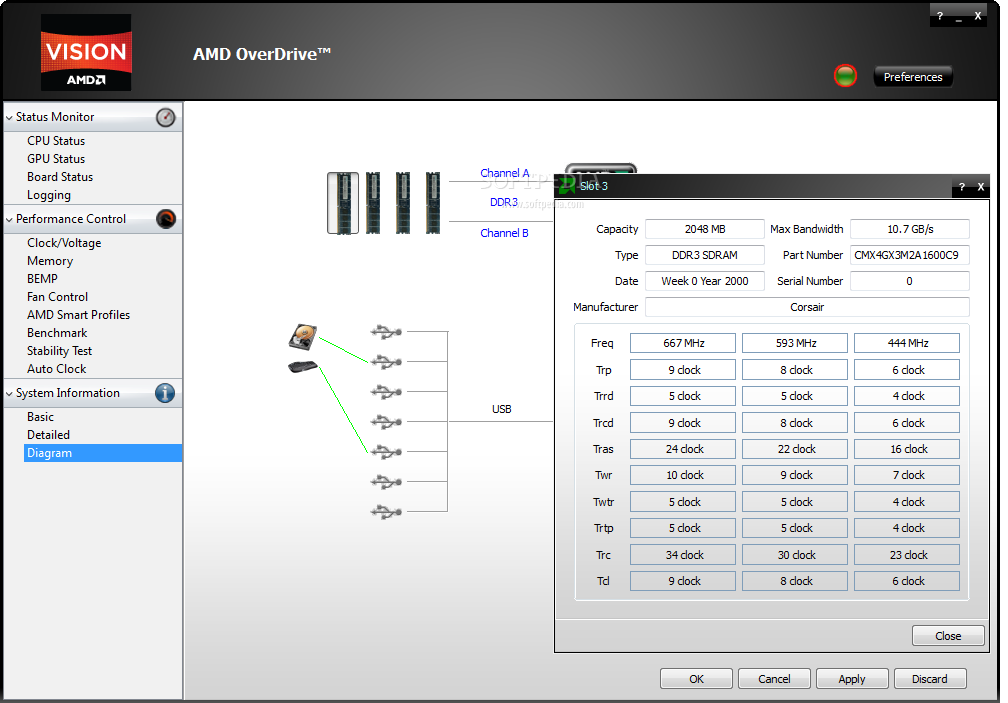Viewport: 1008px width, 703px height.
Task: Select the first highlighted memory module
Action: [343, 202]
